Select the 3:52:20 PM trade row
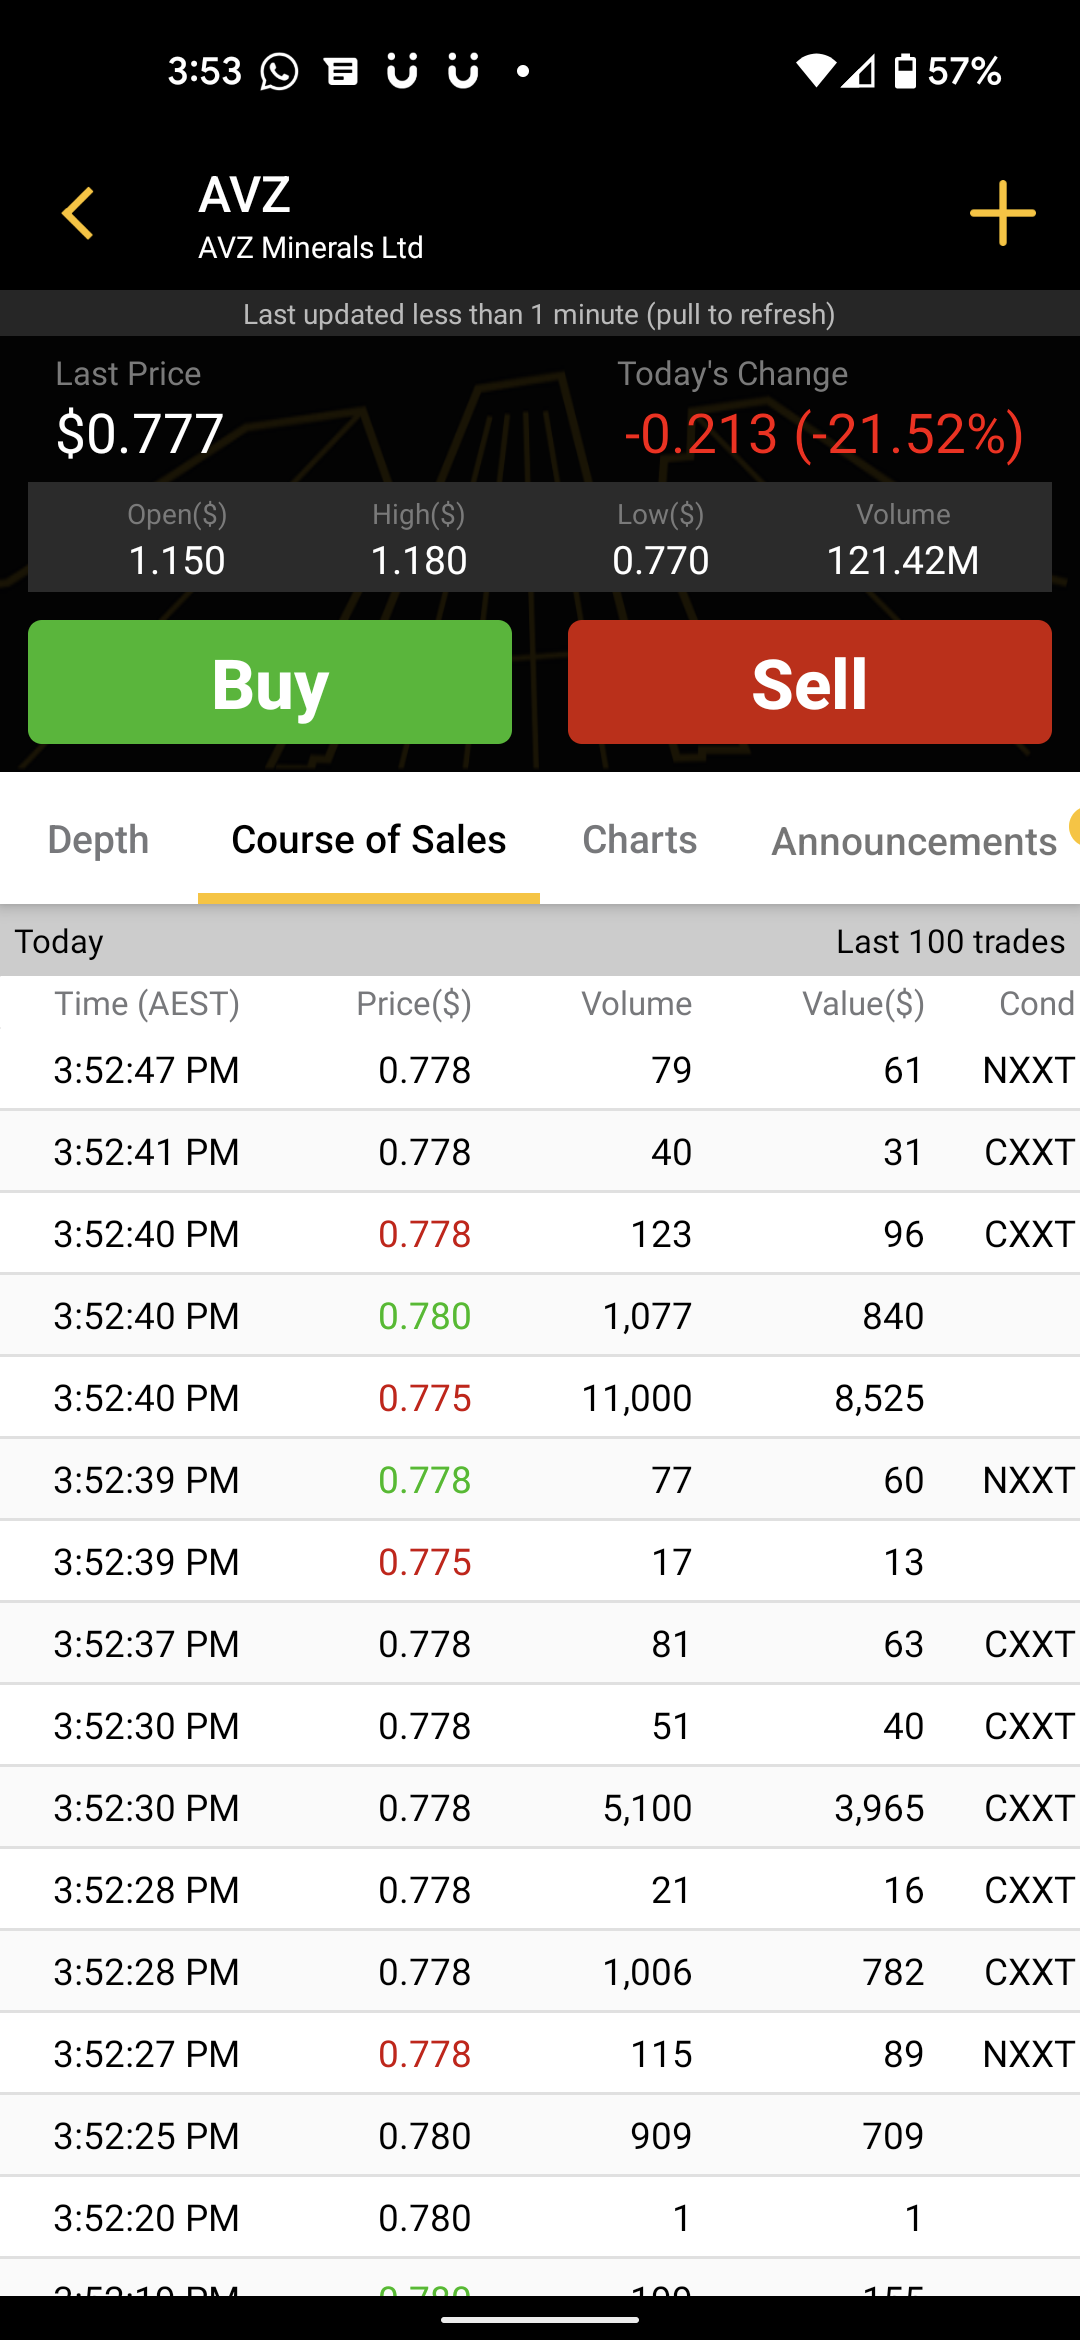This screenshot has height=2340, width=1080. tap(540, 2218)
